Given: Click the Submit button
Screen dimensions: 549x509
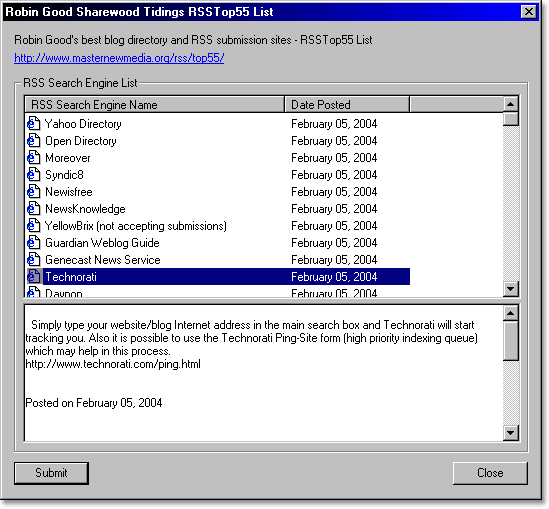Looking at the screenshot, I should coord(51,473).
